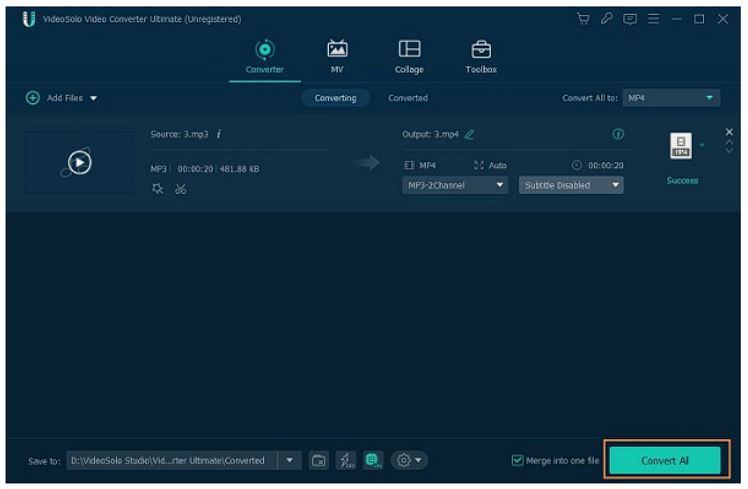
Task: Click the Convert All button
Action: (x=665, y=460)
